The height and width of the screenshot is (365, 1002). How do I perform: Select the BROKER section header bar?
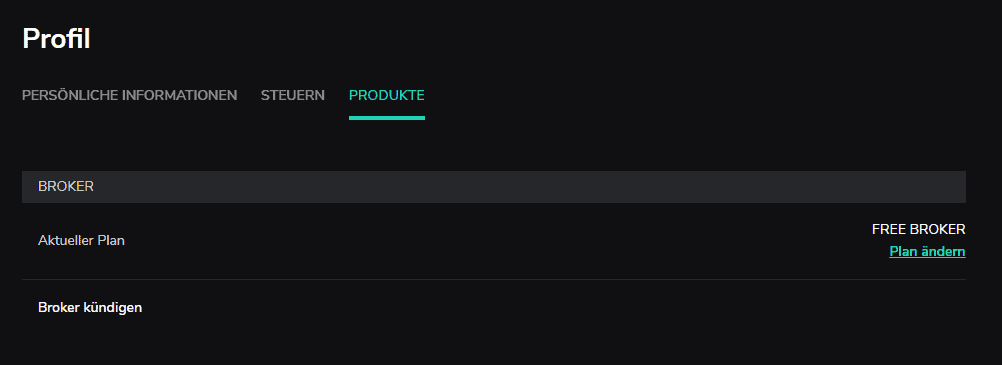[x=494, y=187]
